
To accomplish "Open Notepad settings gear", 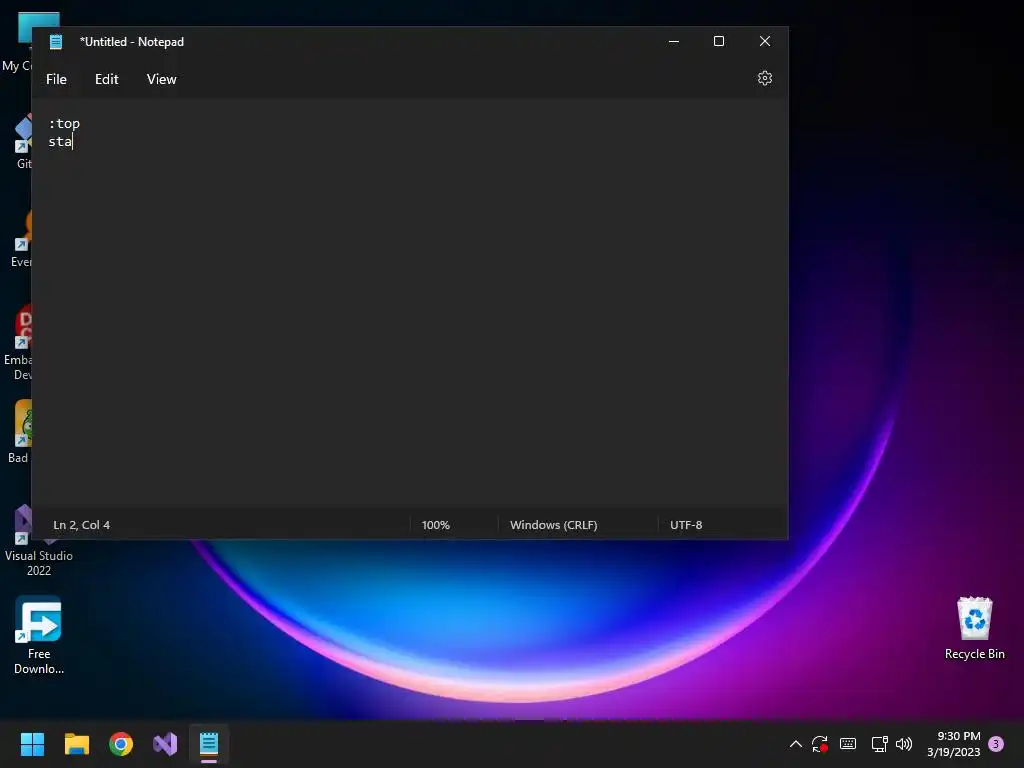I will 765,78.
